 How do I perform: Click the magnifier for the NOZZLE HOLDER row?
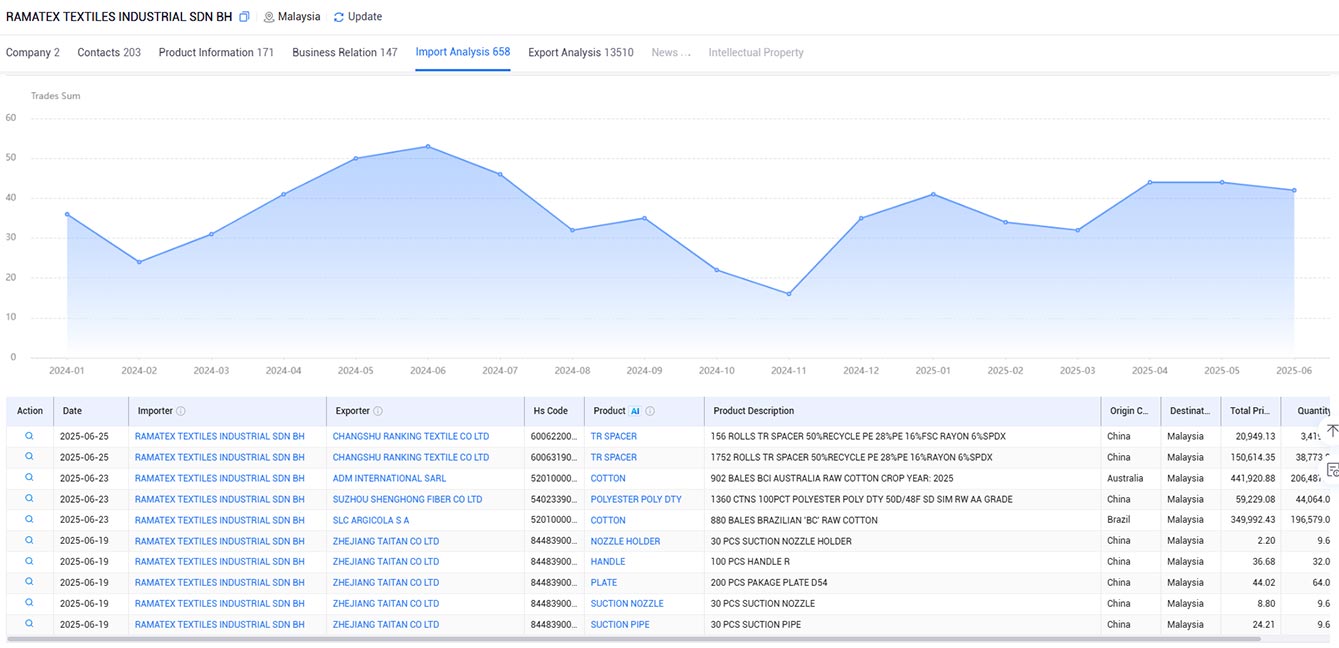point(30,541)
